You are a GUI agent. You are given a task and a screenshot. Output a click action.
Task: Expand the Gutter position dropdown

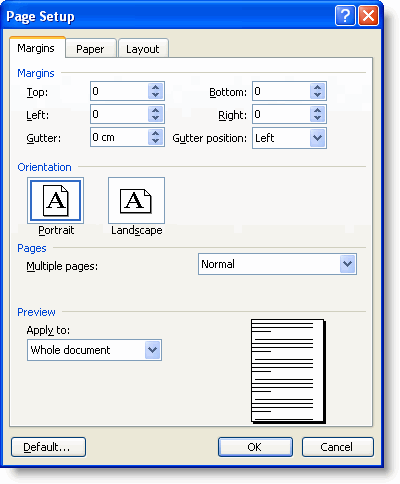[x=317, y=138]
